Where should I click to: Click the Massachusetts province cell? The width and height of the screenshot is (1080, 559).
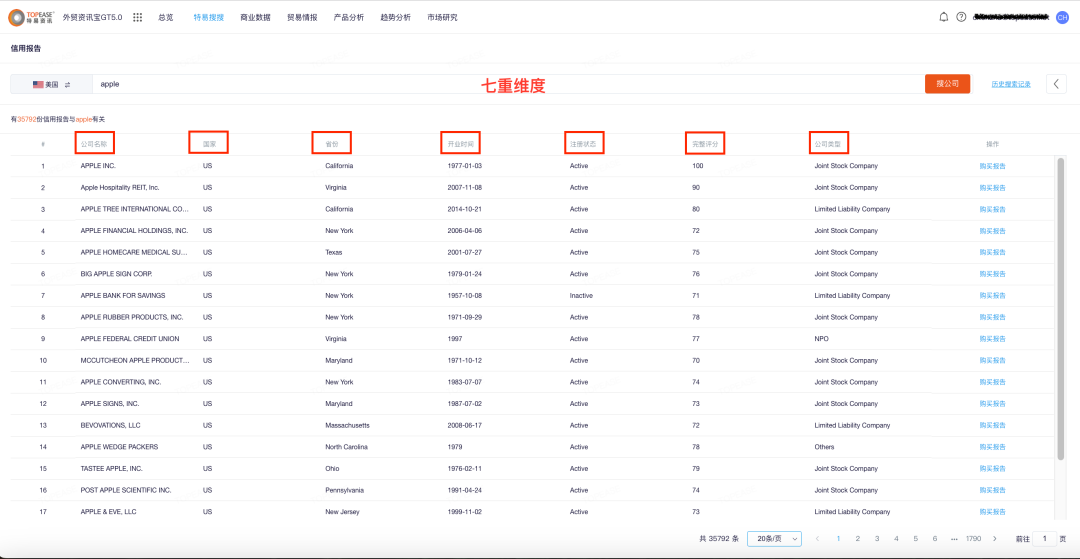pyautogui.click(x=347, y=425)
